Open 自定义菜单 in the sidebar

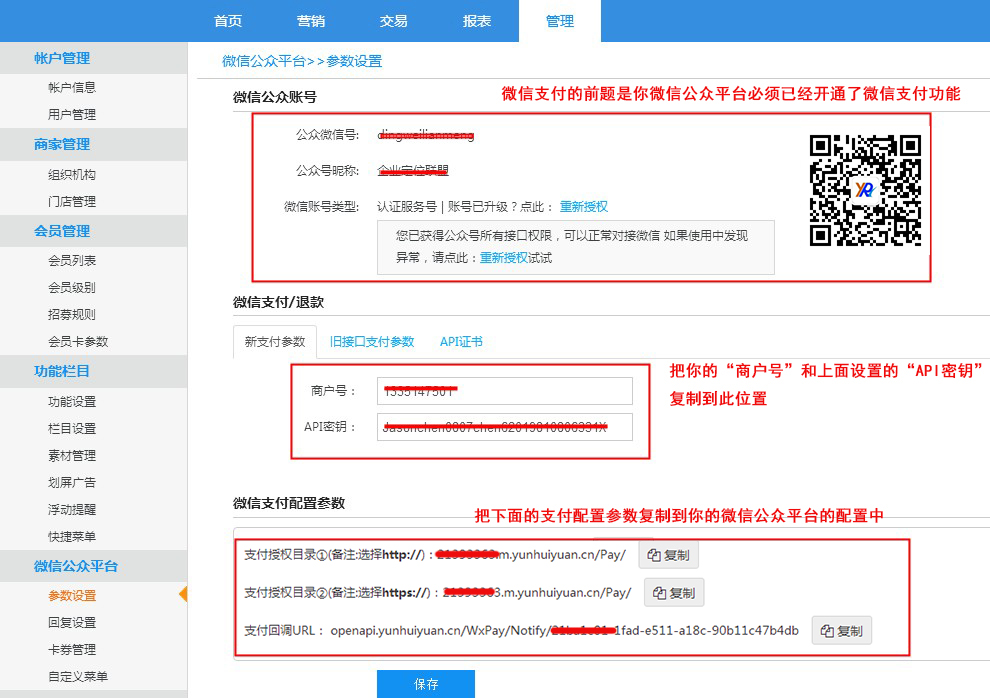[78, 677]
